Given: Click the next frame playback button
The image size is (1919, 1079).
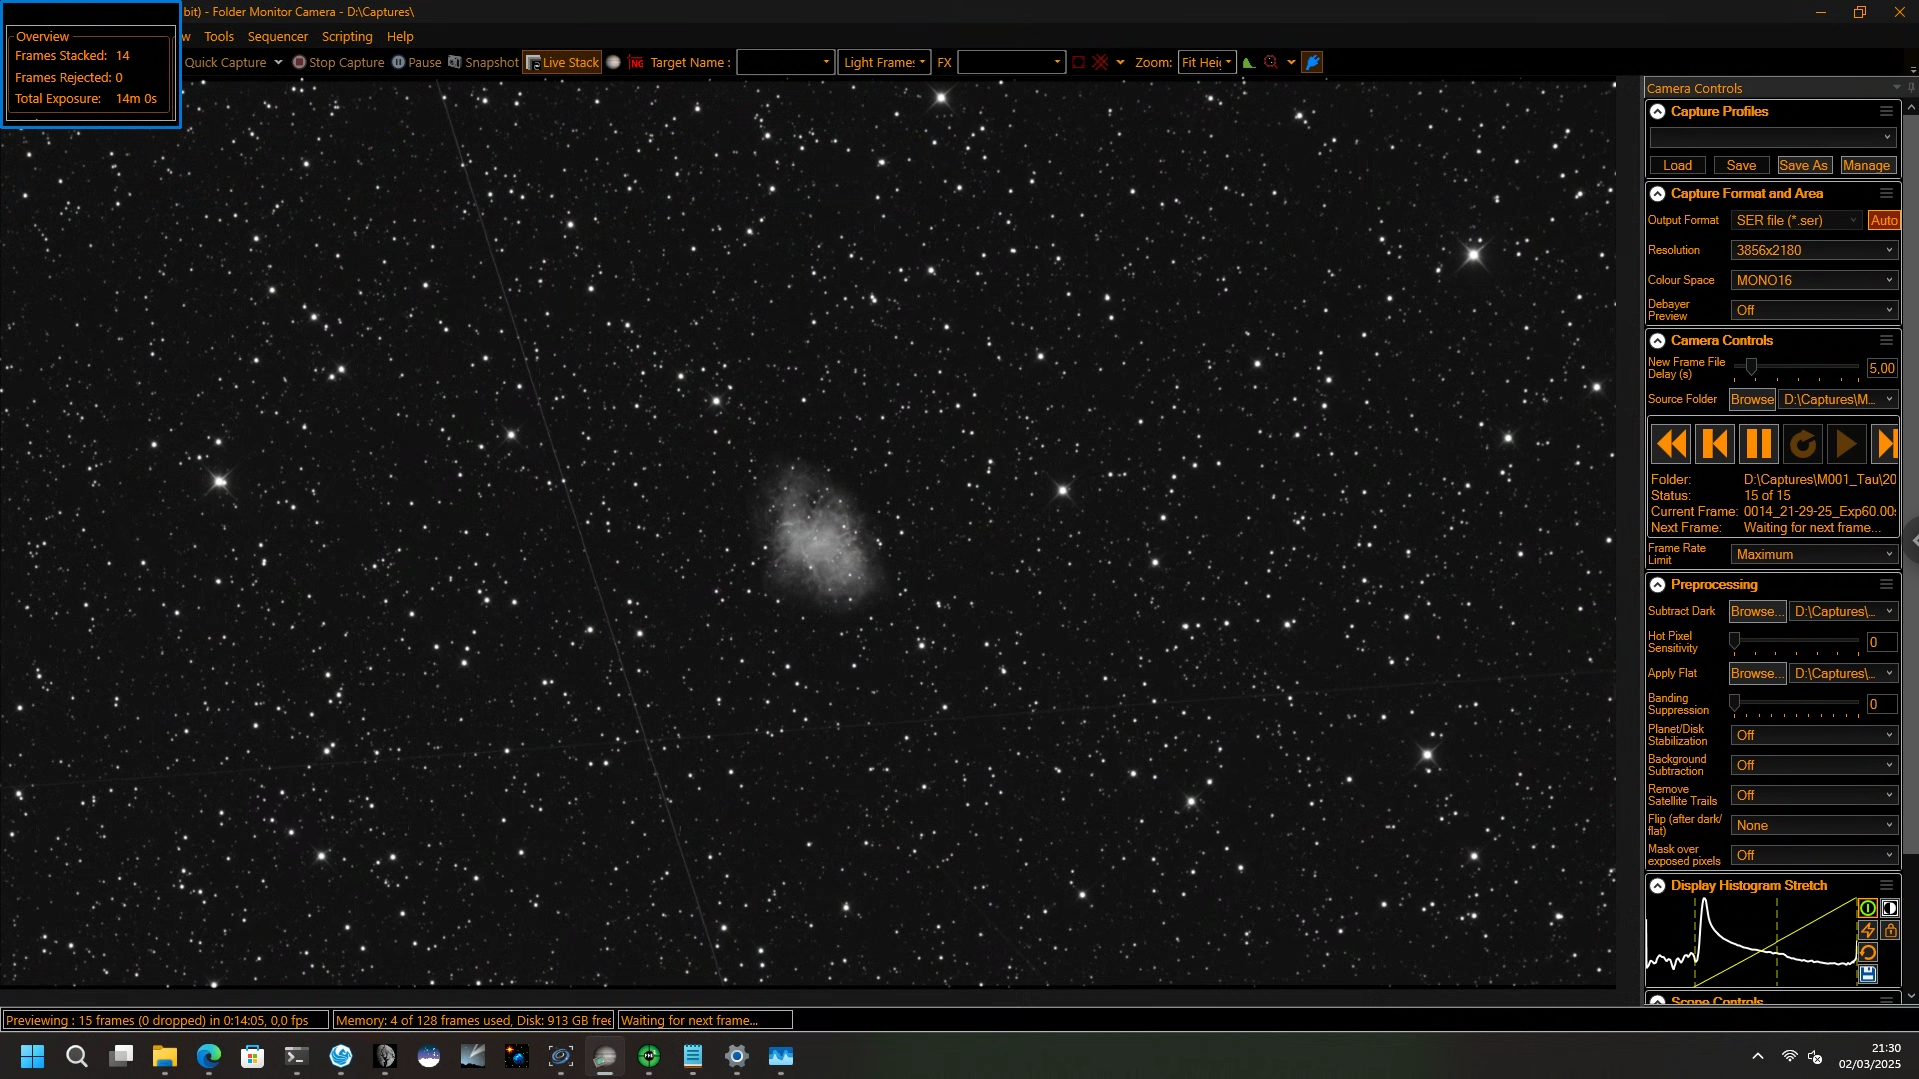Looking at the screenshot, I should tap(1885, 443).
